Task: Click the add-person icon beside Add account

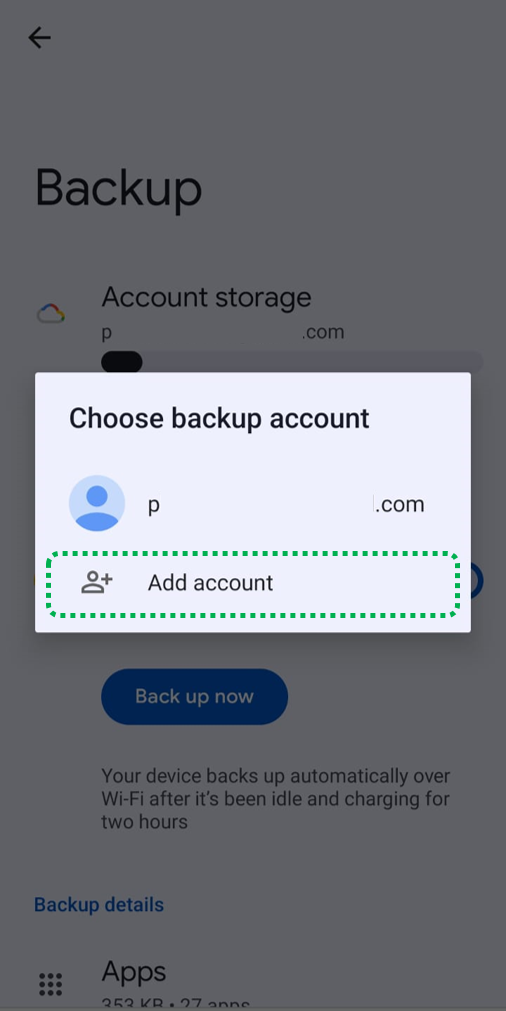Action: (97, 582)
